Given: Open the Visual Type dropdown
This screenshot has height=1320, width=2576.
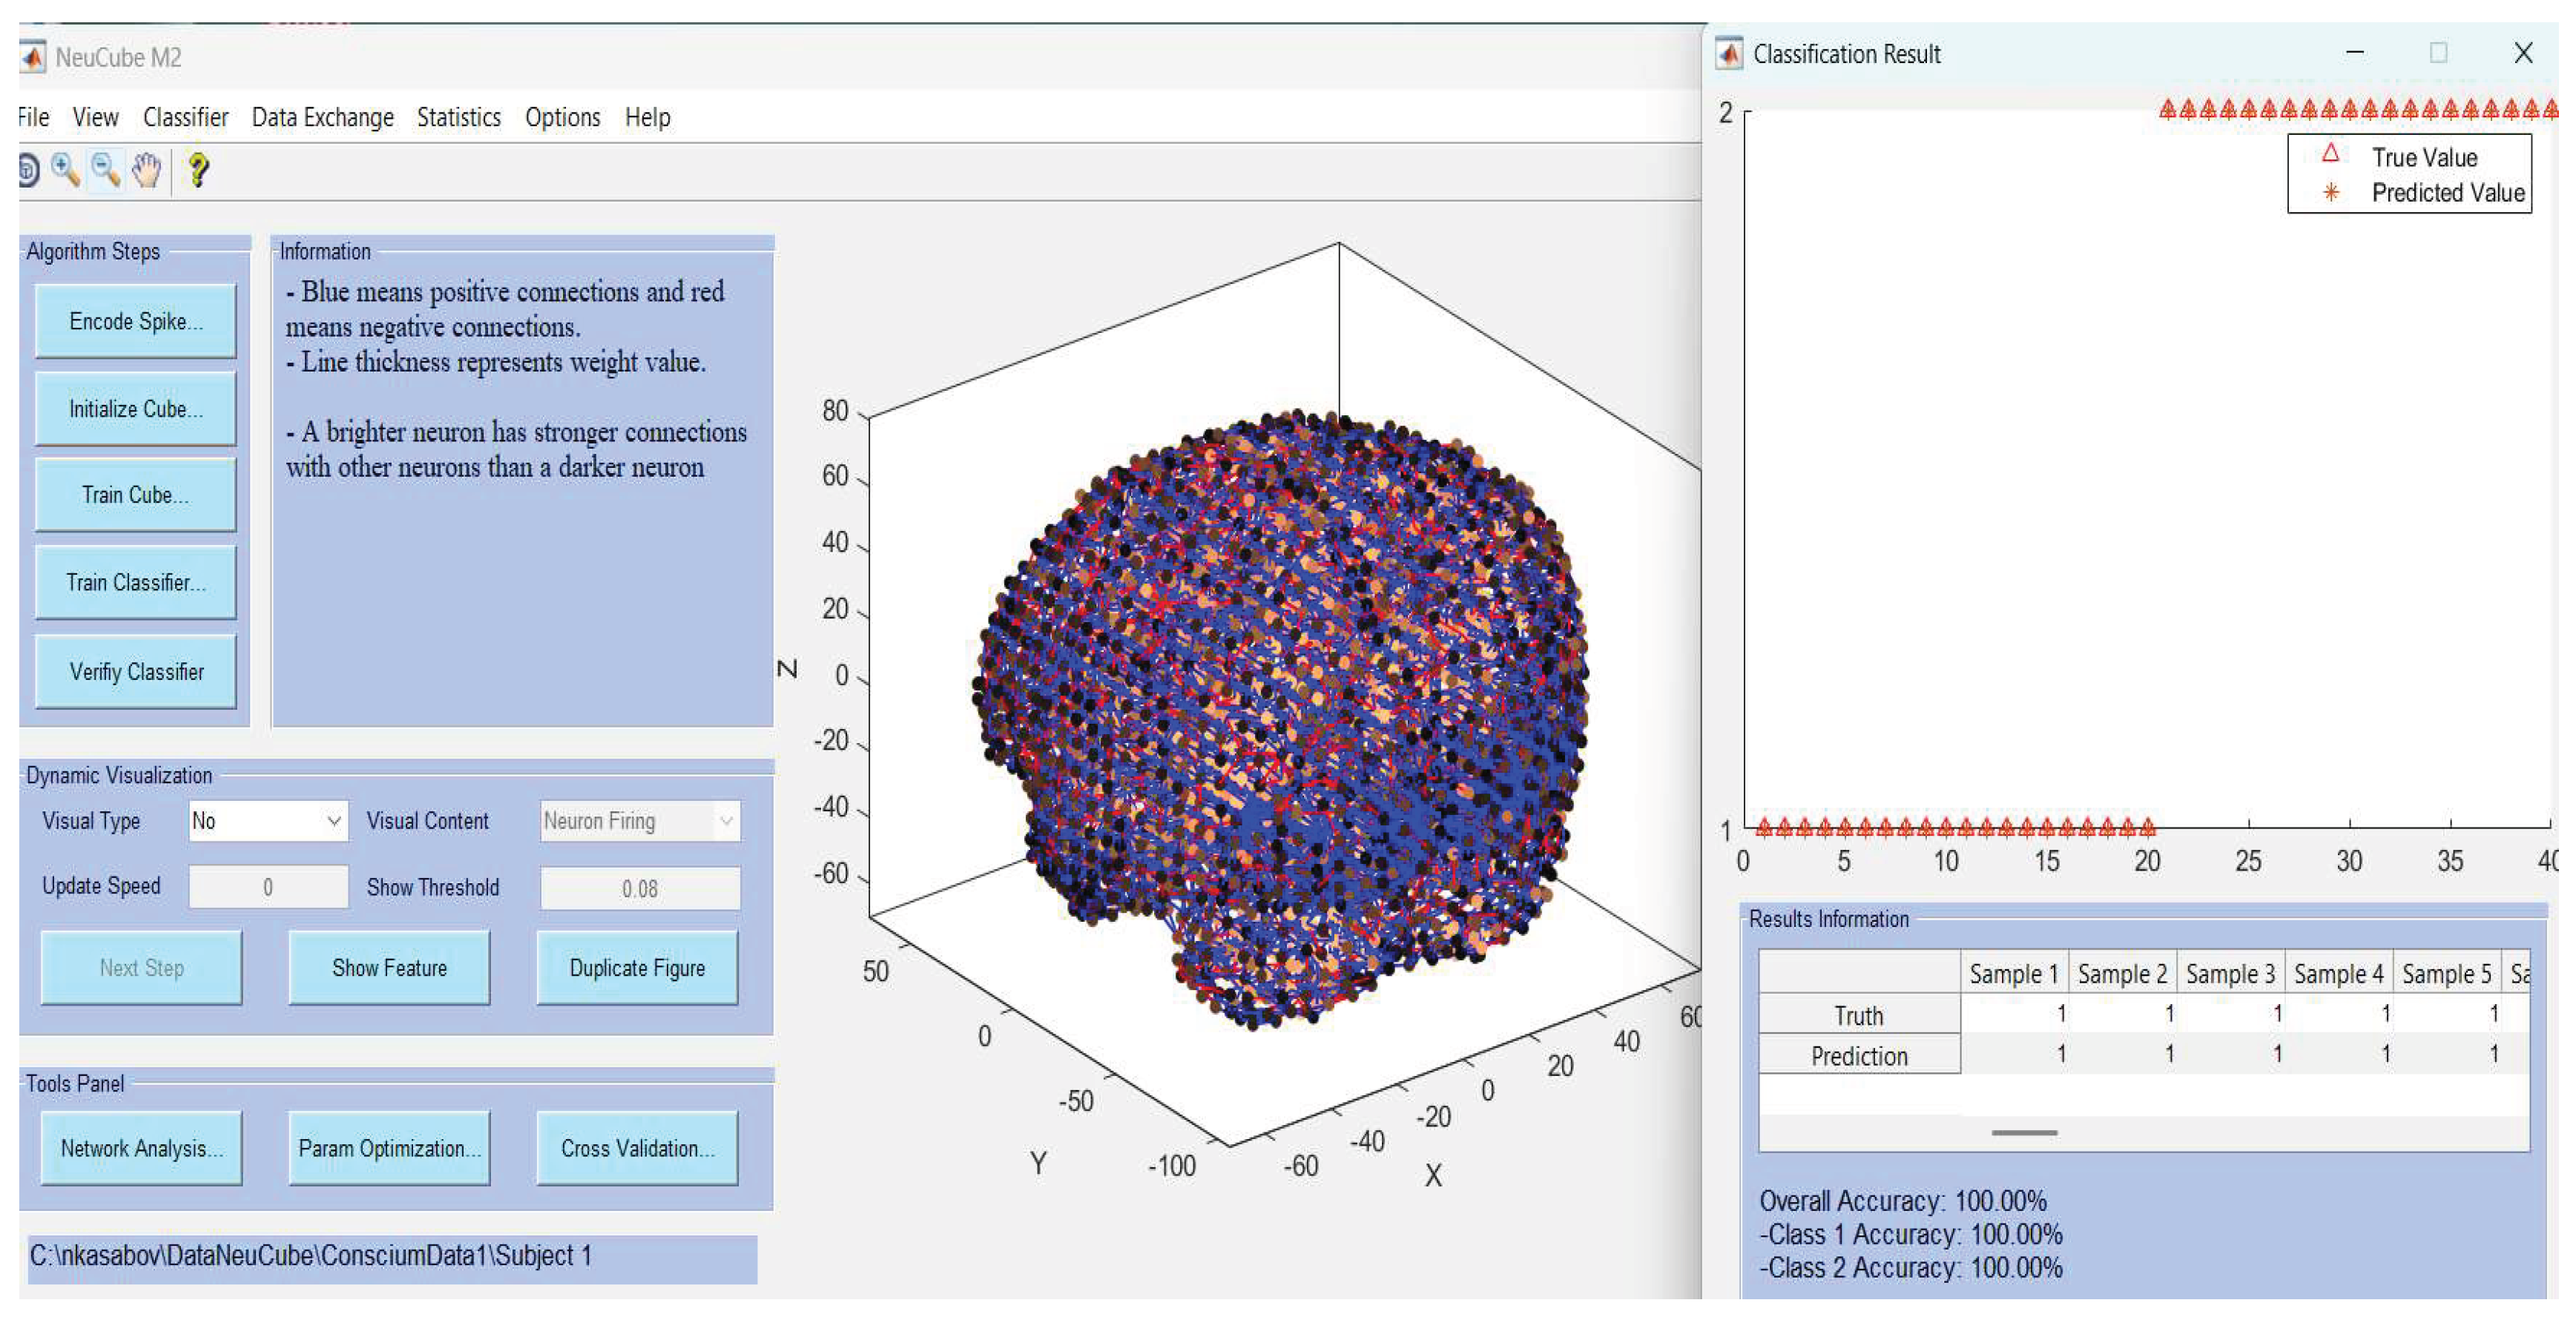Looking at the screenshot, I should coord(268,821).
